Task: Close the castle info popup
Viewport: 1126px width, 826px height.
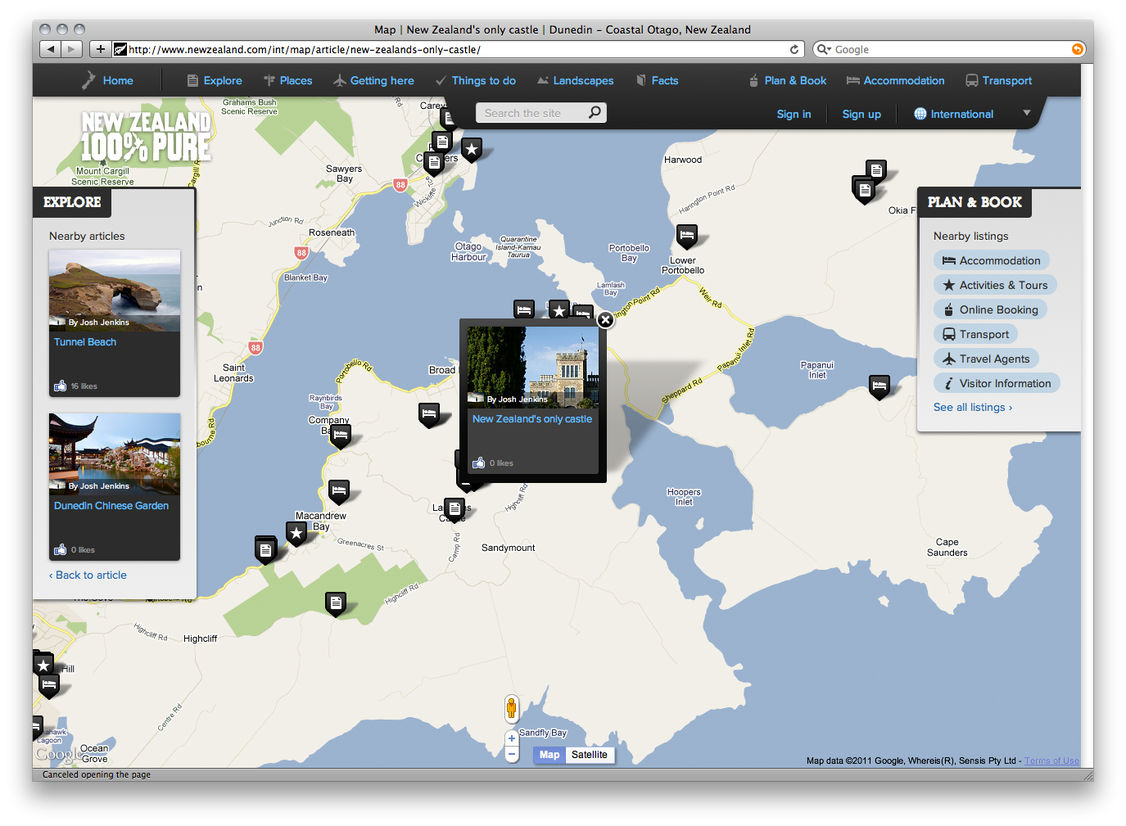Action: pyautogui.click(x=605, y=320)
